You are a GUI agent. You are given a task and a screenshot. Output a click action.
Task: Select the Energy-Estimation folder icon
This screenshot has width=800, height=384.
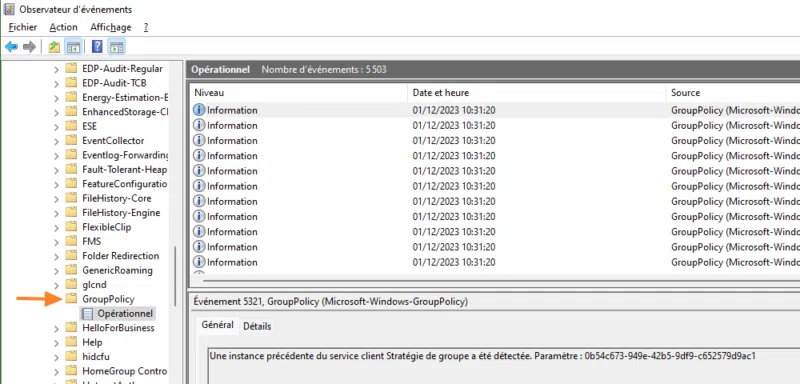point(71,97)
